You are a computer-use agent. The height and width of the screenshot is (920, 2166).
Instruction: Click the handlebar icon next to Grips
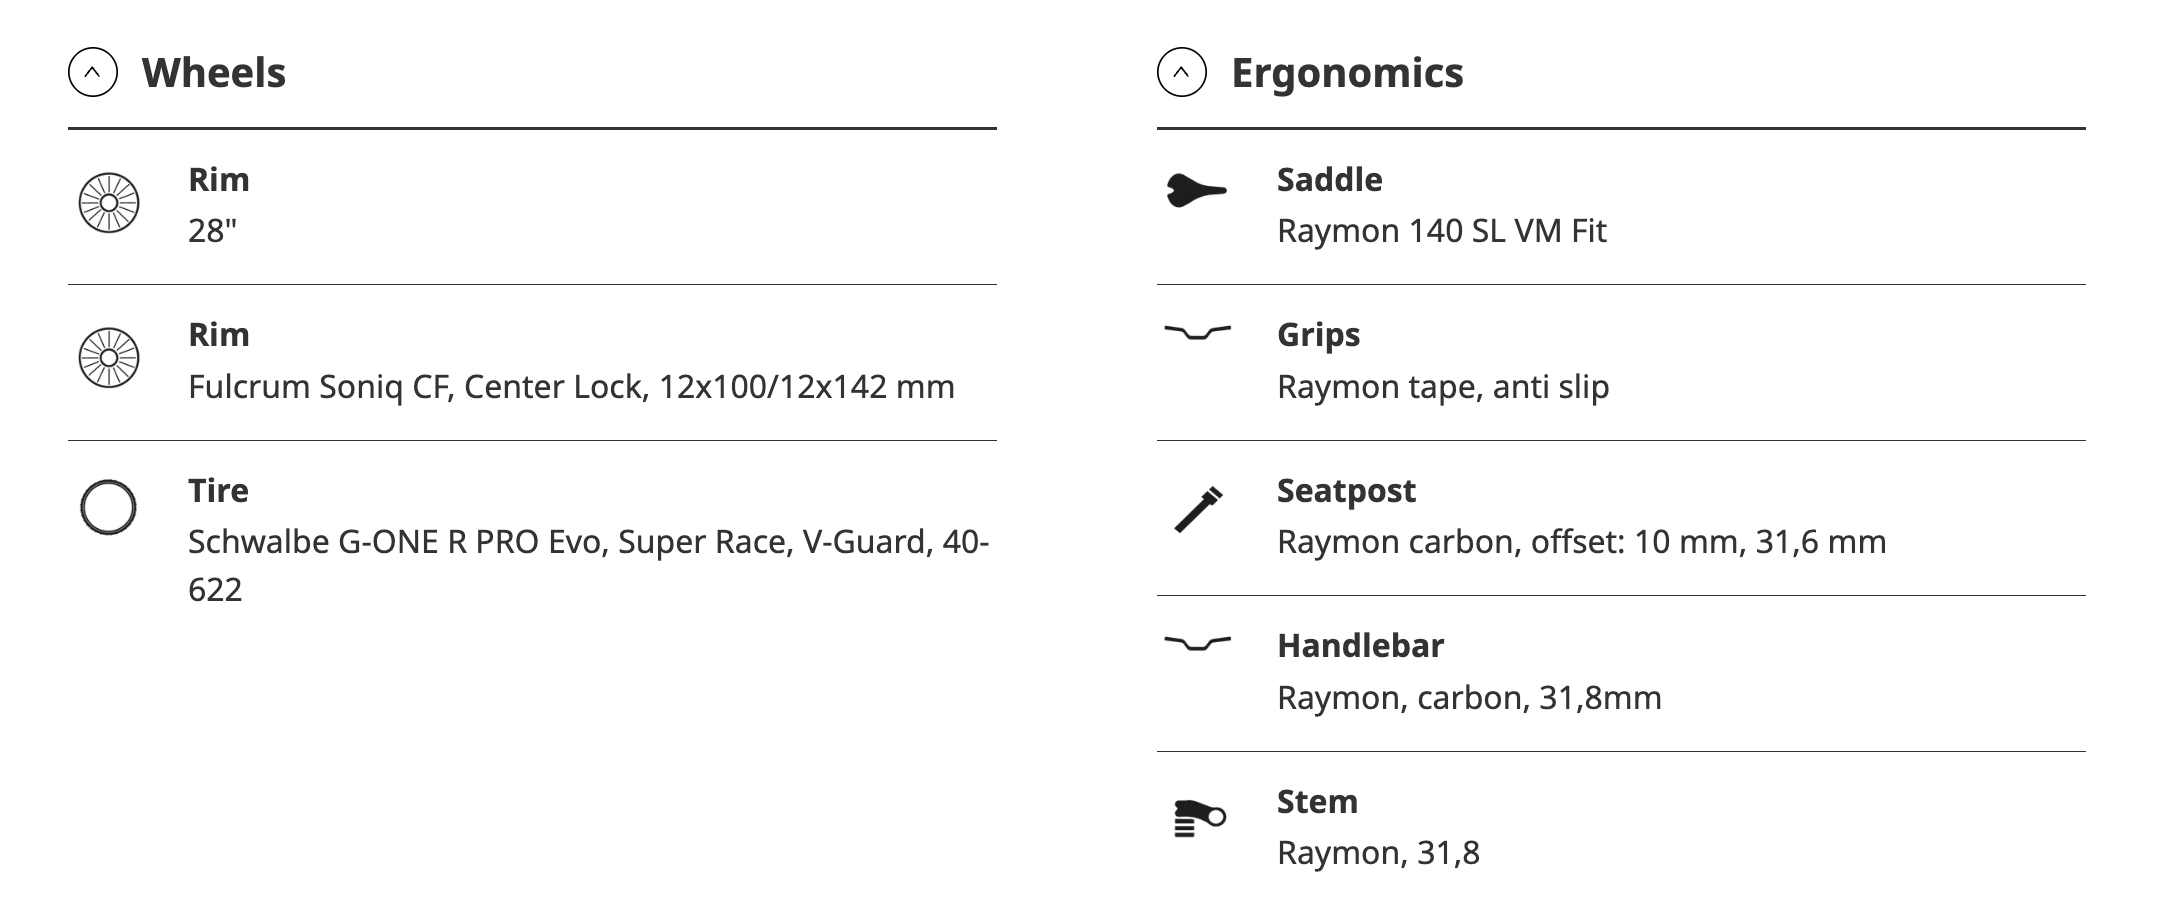(1197, 332)
